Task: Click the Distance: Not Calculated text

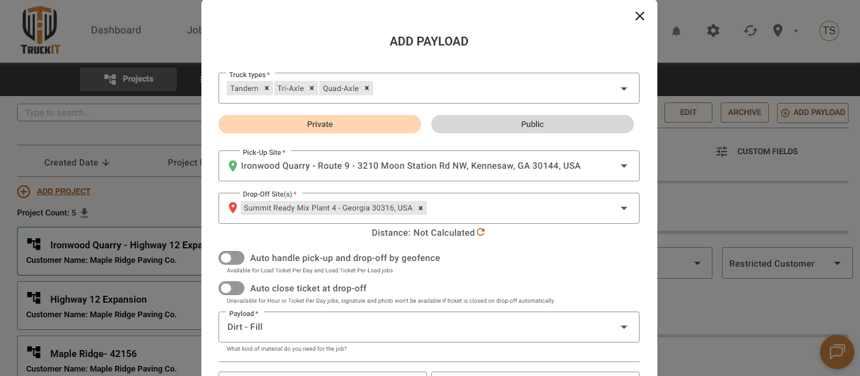Action: [423, 232]
